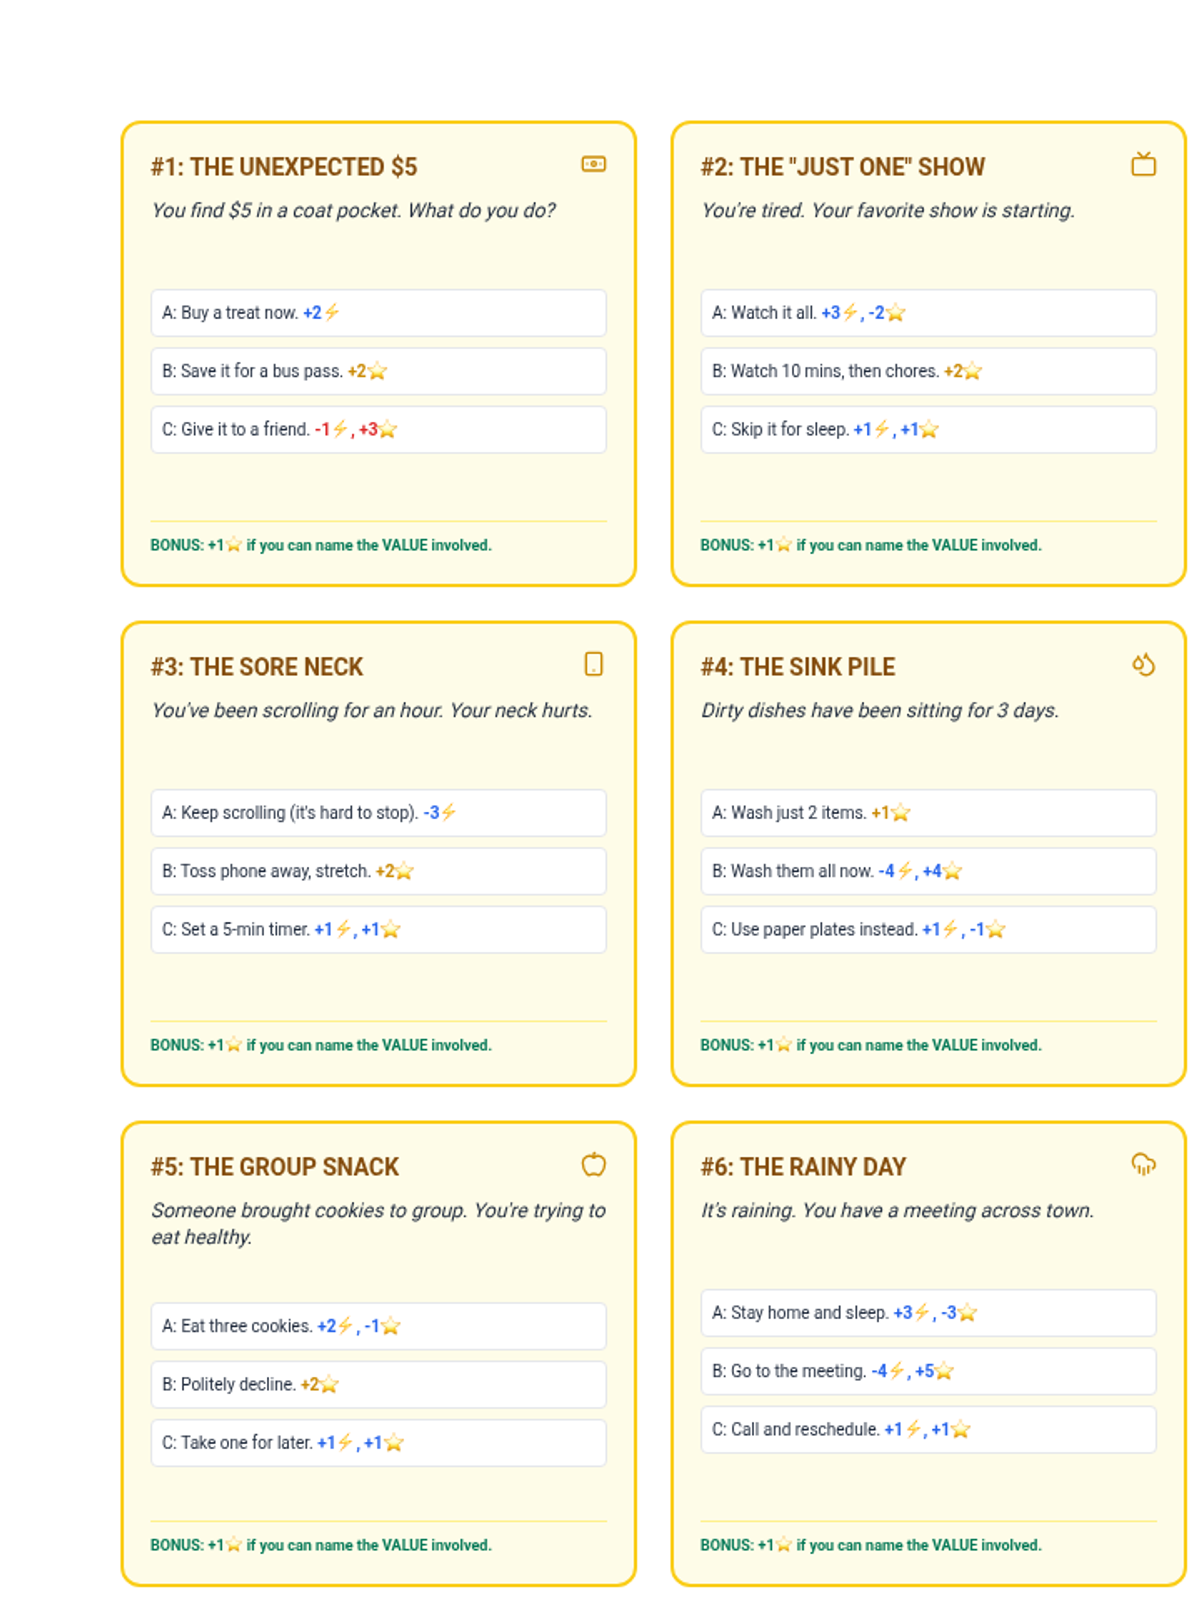
Task: Click the phone icon on card #3
Action: pyautogui.click(x=593, y=664)
